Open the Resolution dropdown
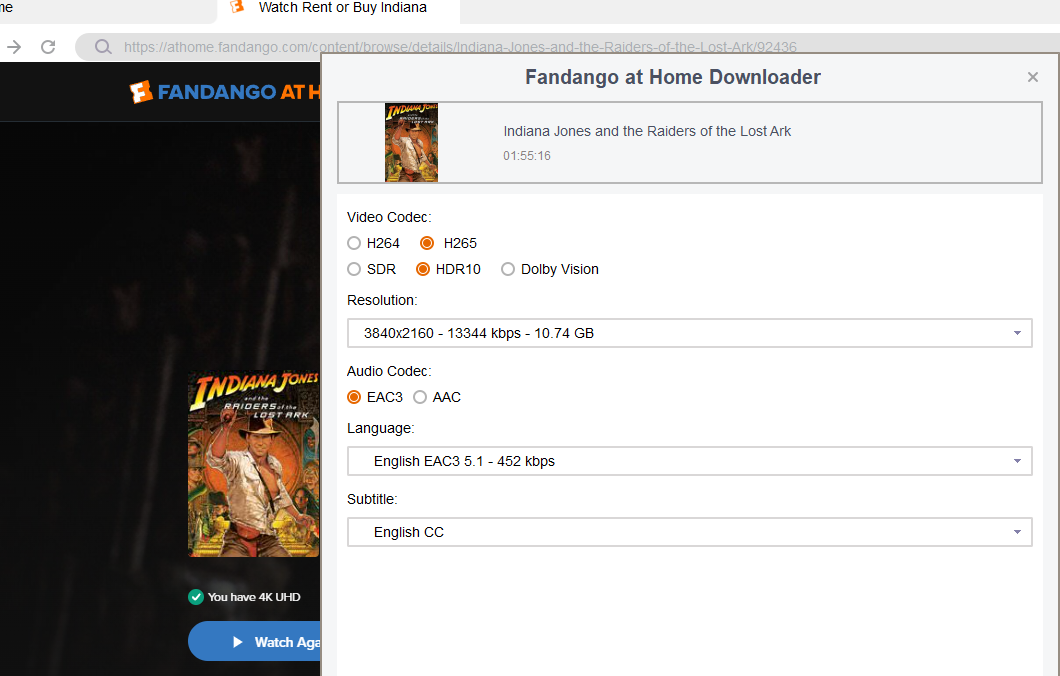Viewport: 1060px width, 676px height. [x=690, y=333]
